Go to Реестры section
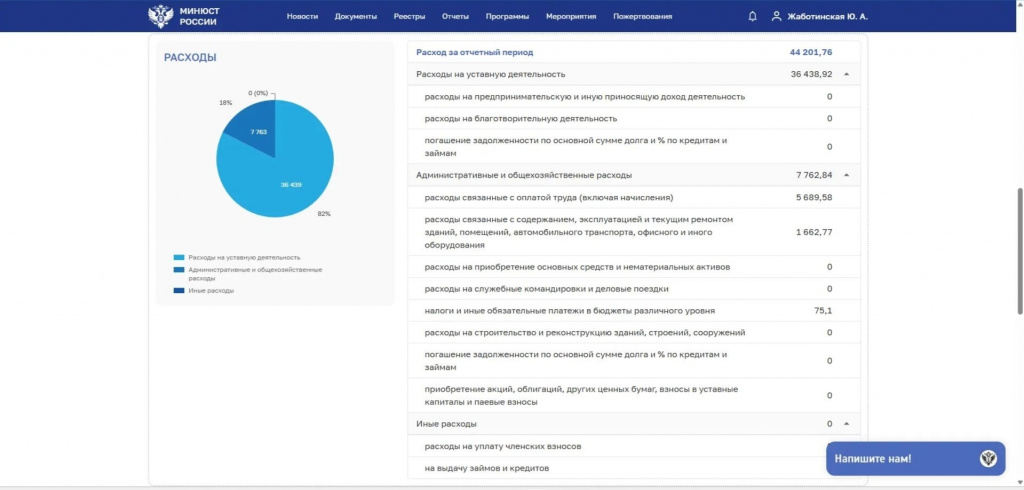 (409, 16)
